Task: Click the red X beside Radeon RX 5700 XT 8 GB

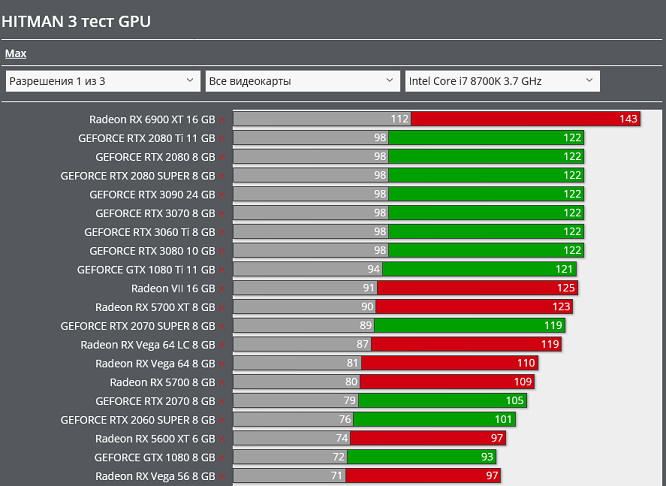Action: [222, 308]
